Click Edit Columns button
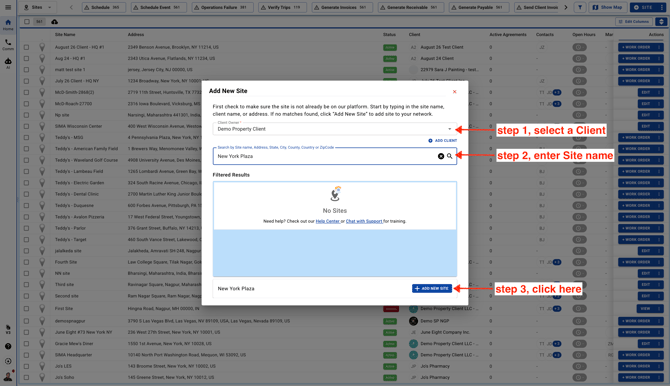670x386 pixels. [634, 22]
